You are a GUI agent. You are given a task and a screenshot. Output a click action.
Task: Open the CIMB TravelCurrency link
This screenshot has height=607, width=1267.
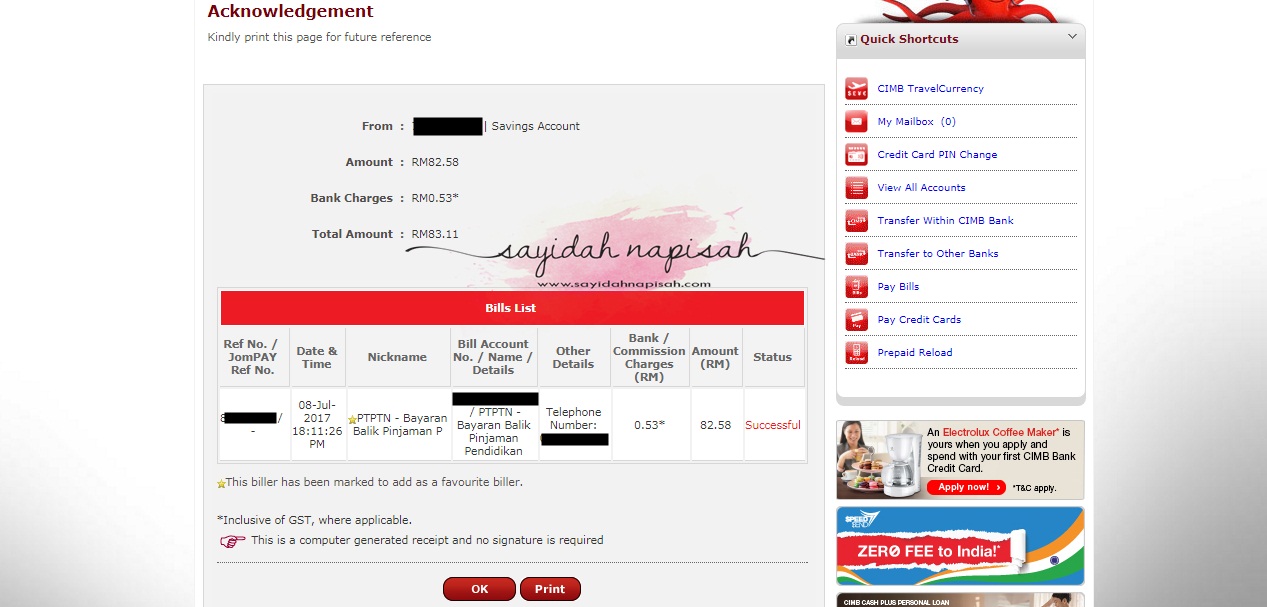point(930,88)
